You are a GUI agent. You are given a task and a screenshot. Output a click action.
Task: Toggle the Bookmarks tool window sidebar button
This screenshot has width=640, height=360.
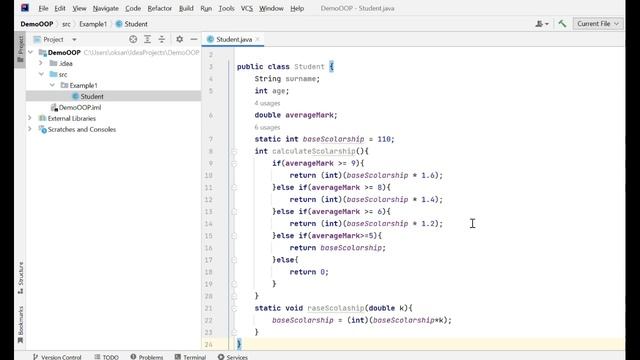(20, 324)
